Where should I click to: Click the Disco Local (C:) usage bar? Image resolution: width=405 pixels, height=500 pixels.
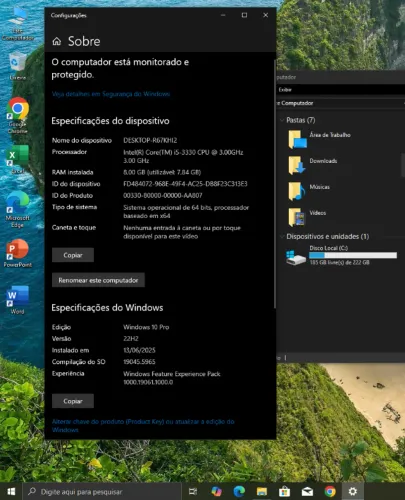[x=353, y=255]
